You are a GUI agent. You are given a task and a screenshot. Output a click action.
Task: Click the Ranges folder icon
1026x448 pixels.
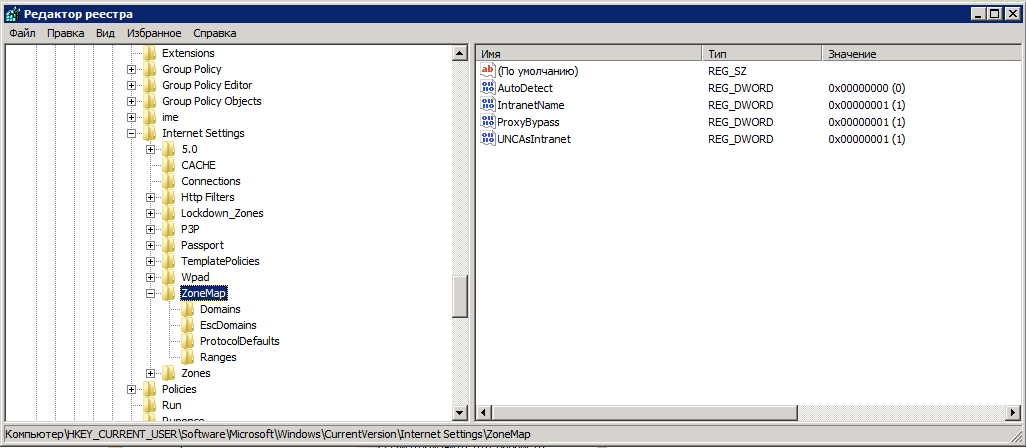click(x=188, y=358)
